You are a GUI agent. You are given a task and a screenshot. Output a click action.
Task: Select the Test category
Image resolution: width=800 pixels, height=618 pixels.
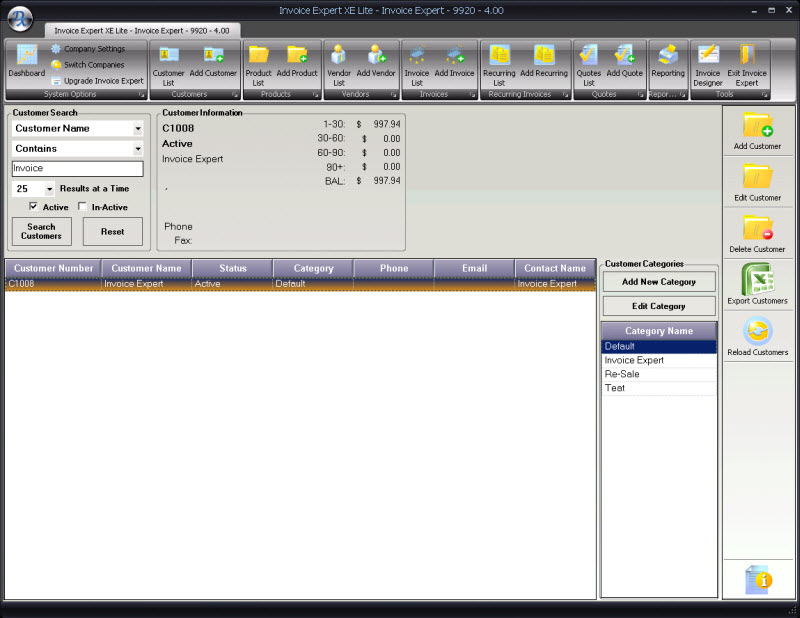[x=659, y=388]
